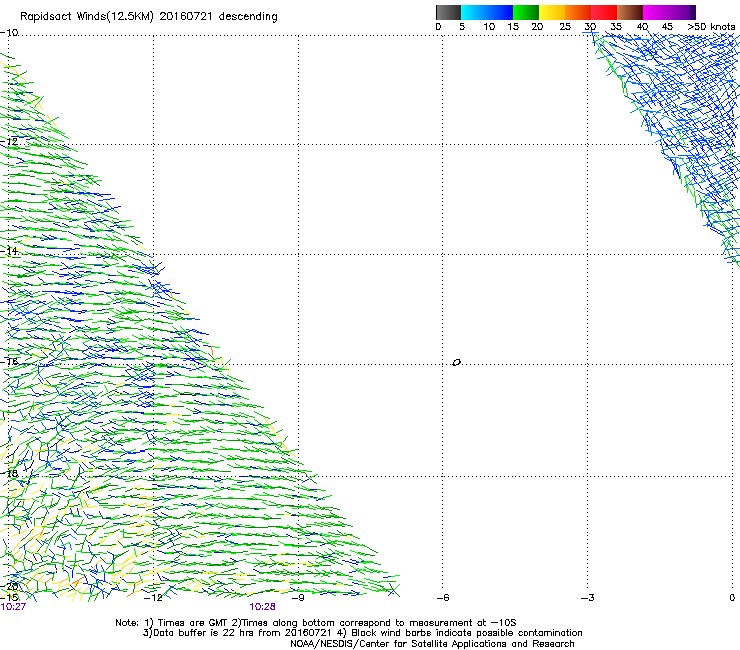This screenshot has width=740, height=650.
Task: Click the '10' label under the color scale
Action: tap(489, 27)
